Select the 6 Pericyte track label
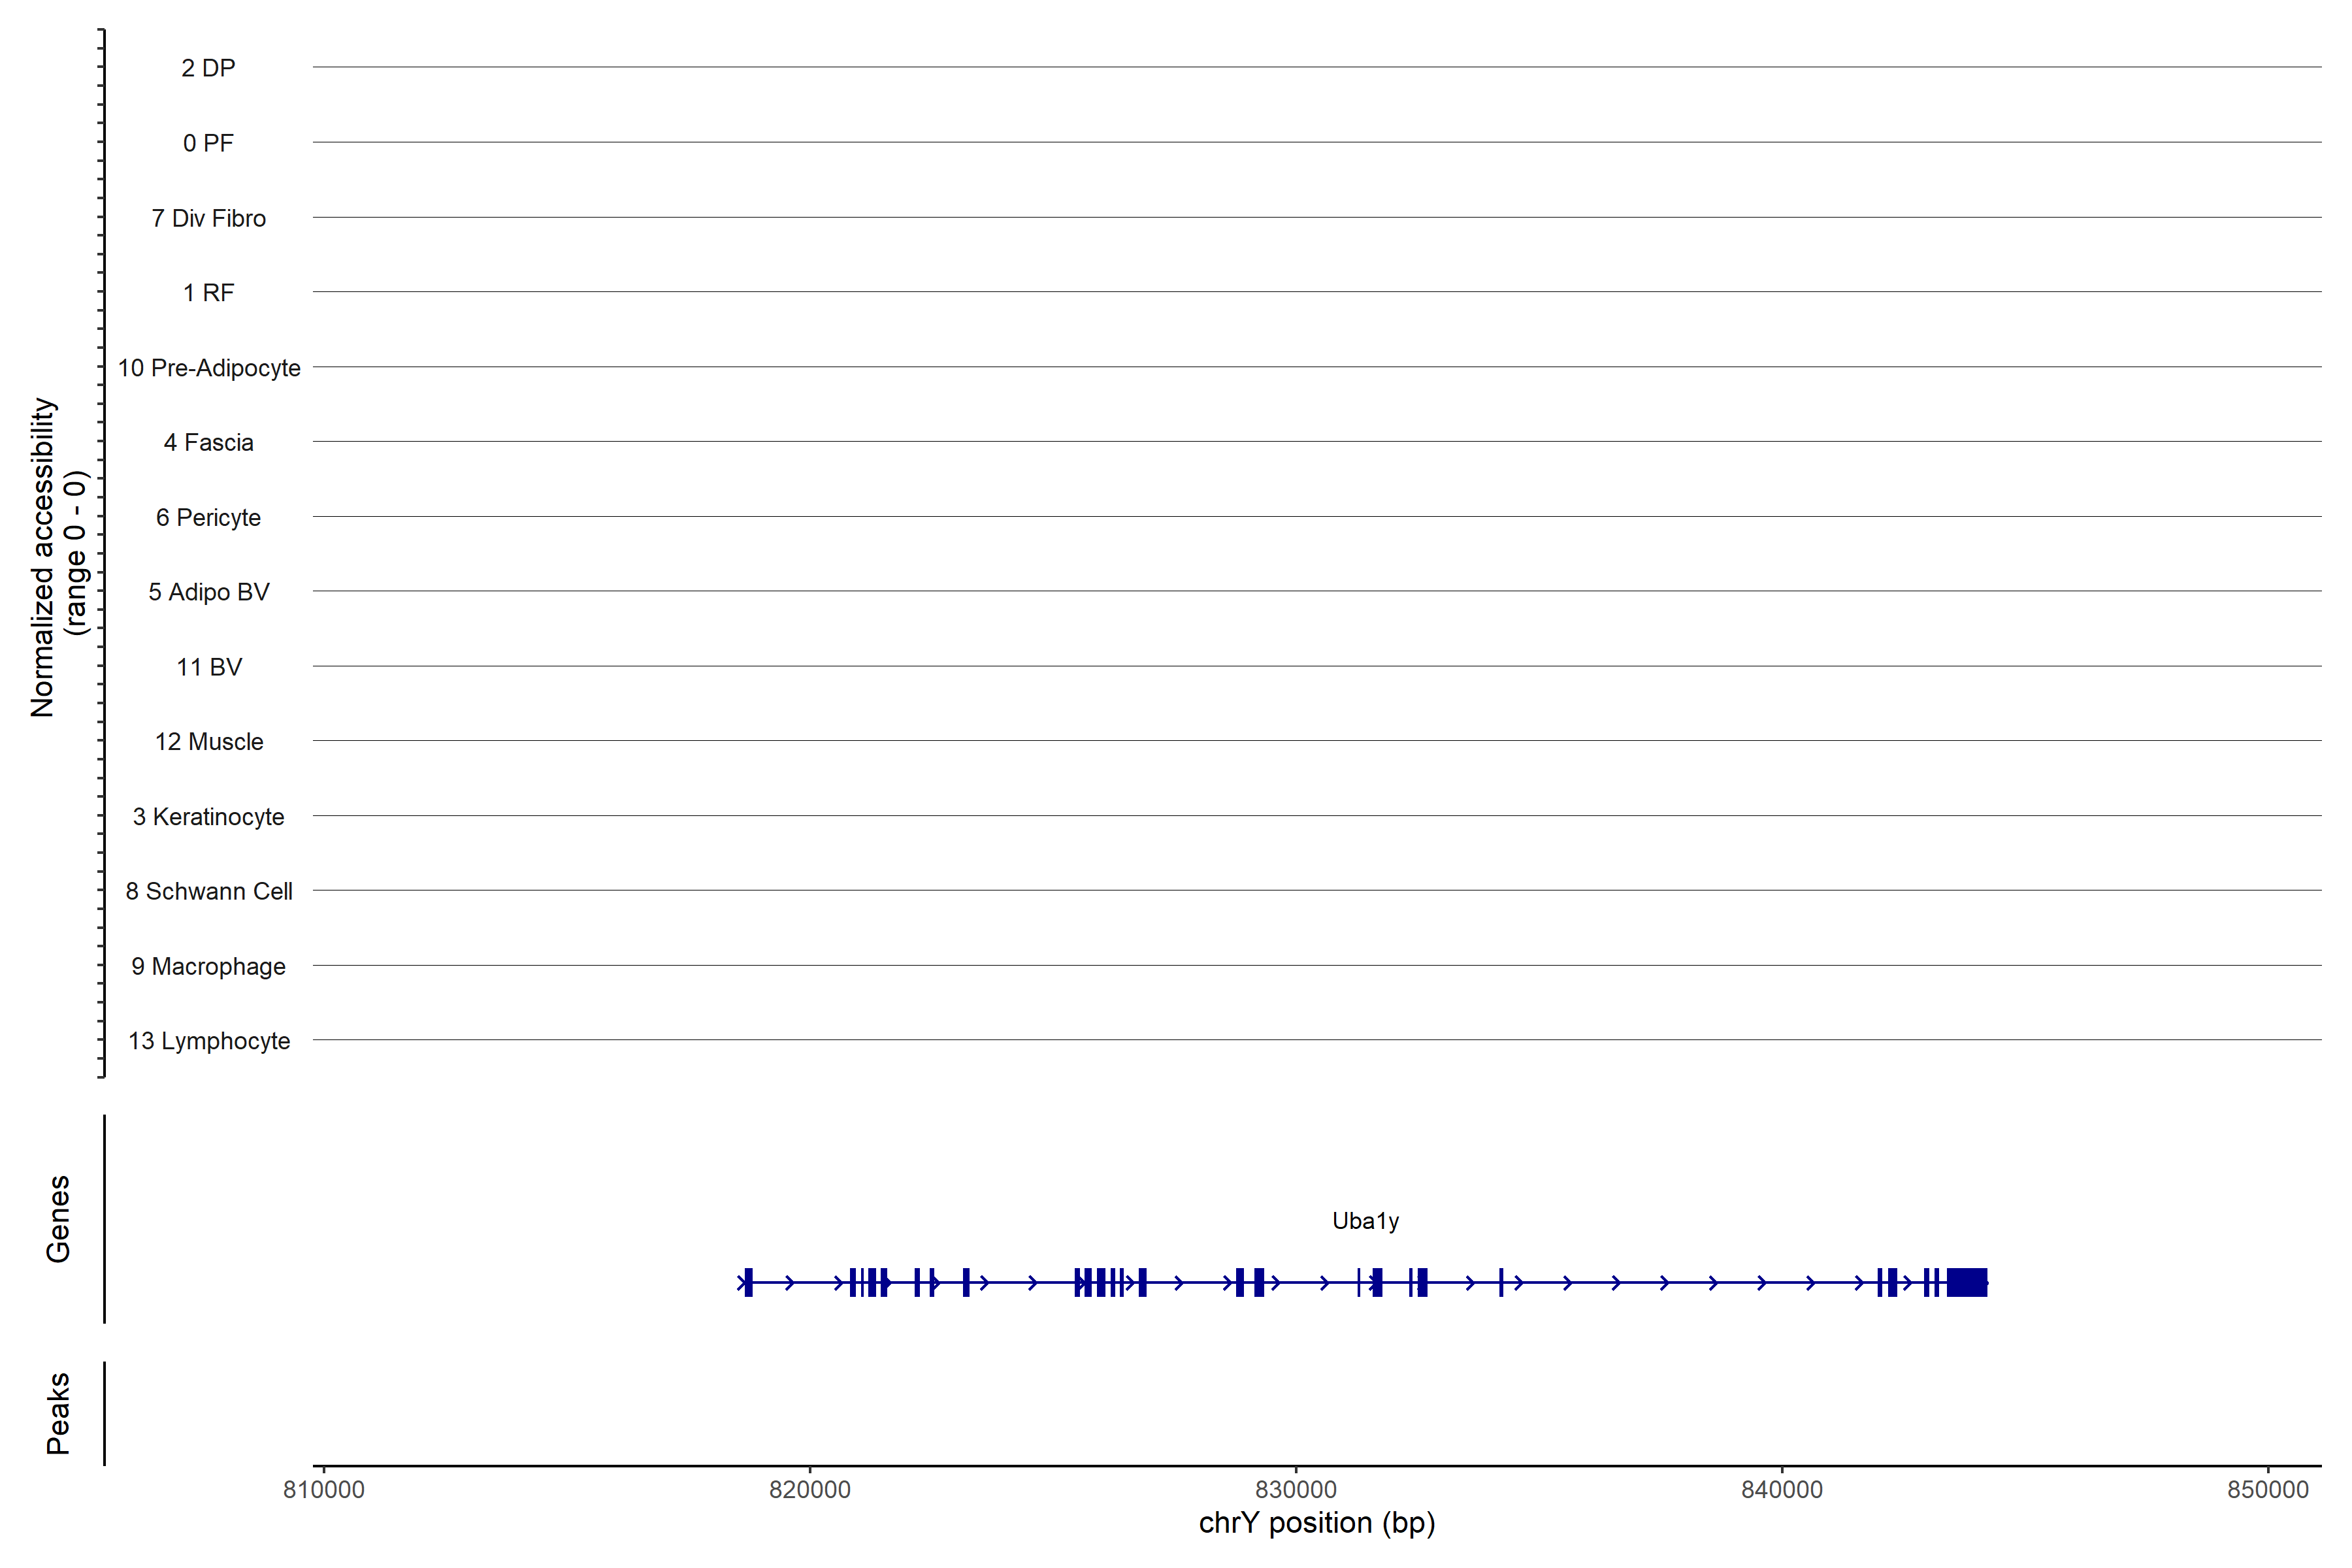2352x1568 pixels. [208, 517]
